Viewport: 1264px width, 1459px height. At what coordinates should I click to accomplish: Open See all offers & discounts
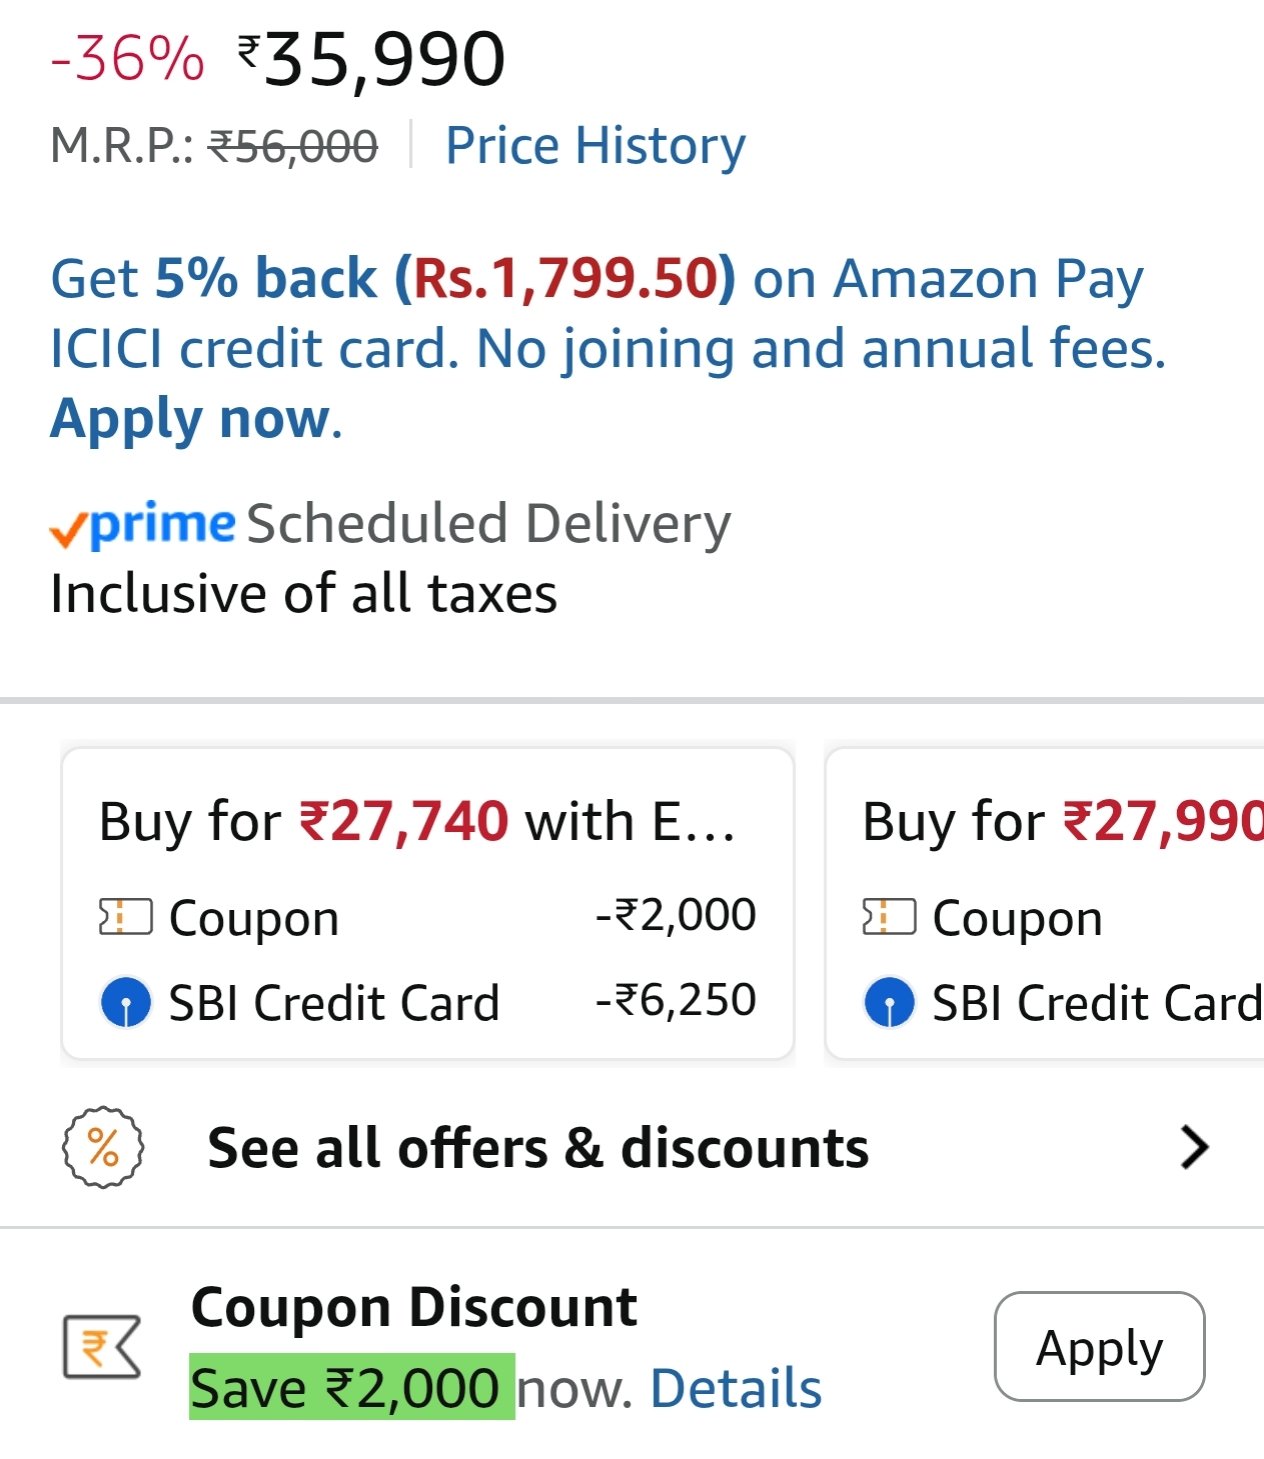(538, 1147)
